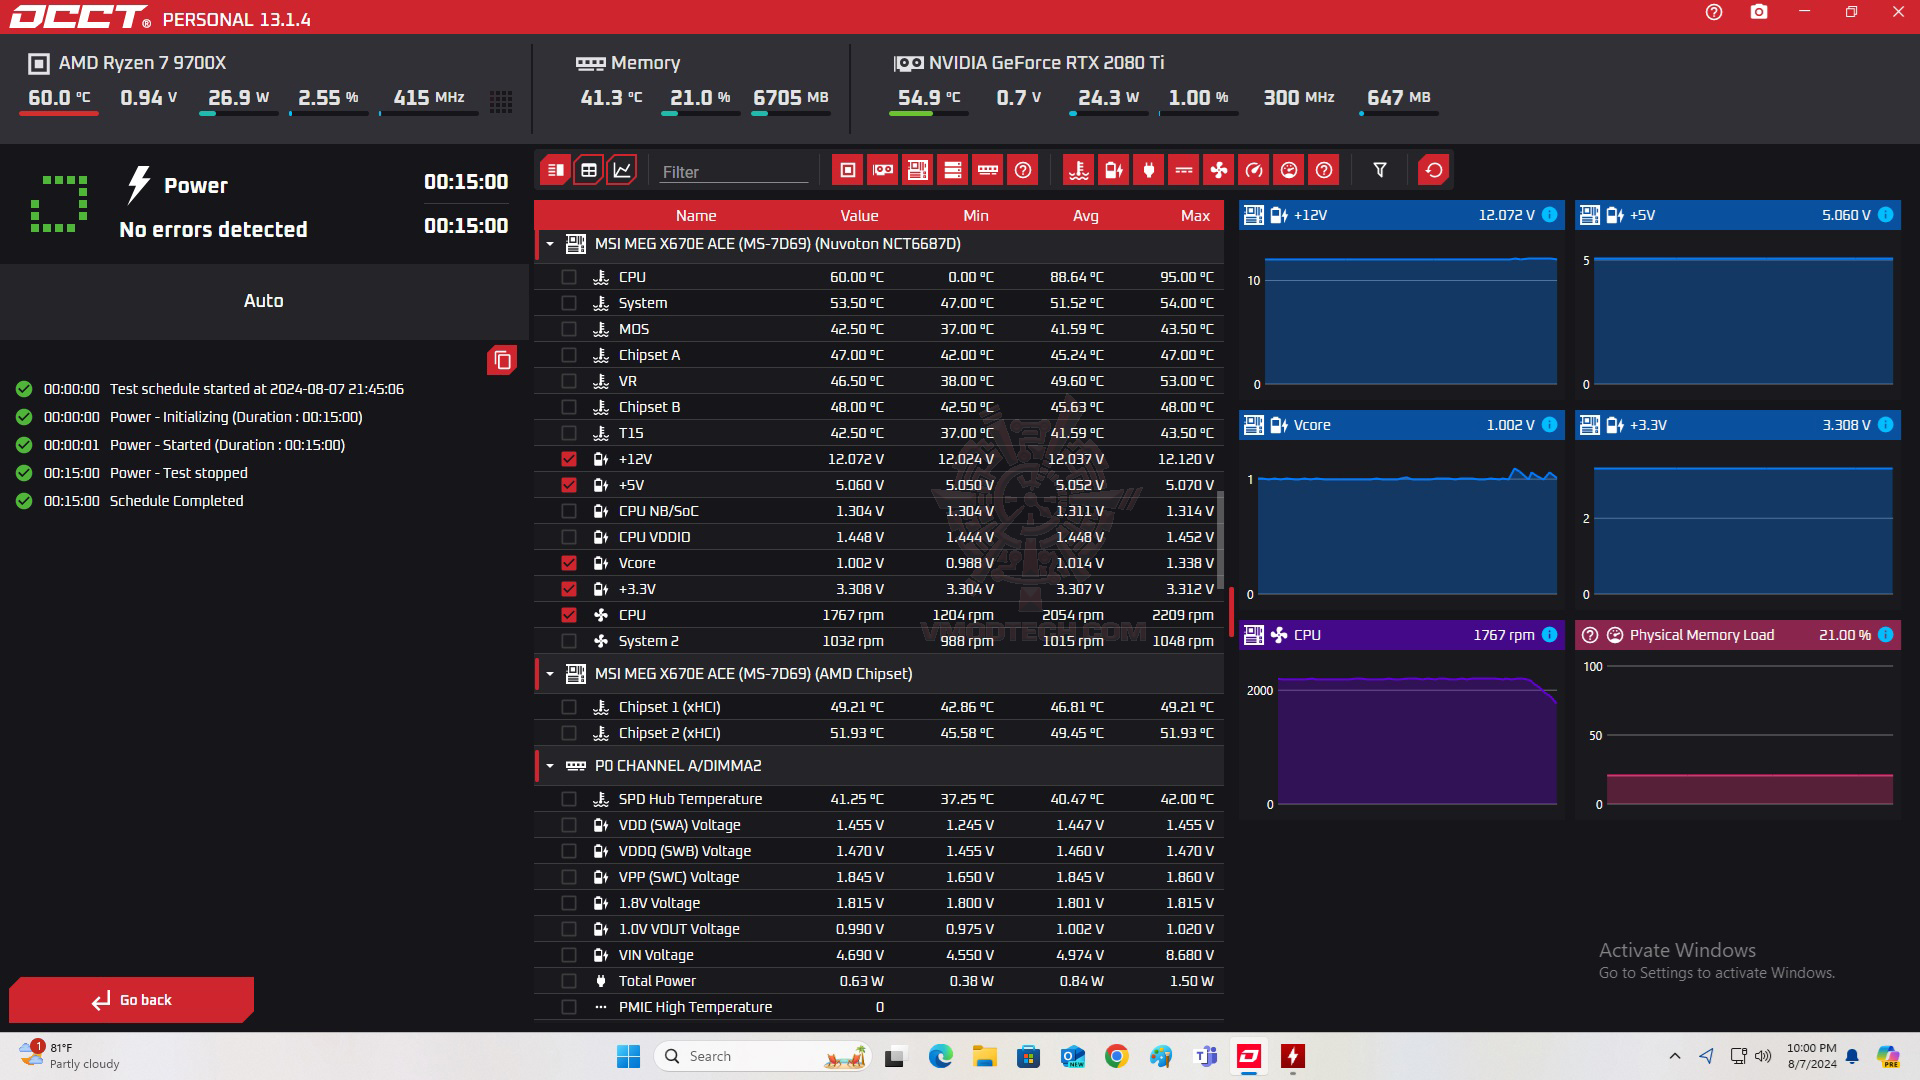Click the Max column header

[x=1194, y=216]
